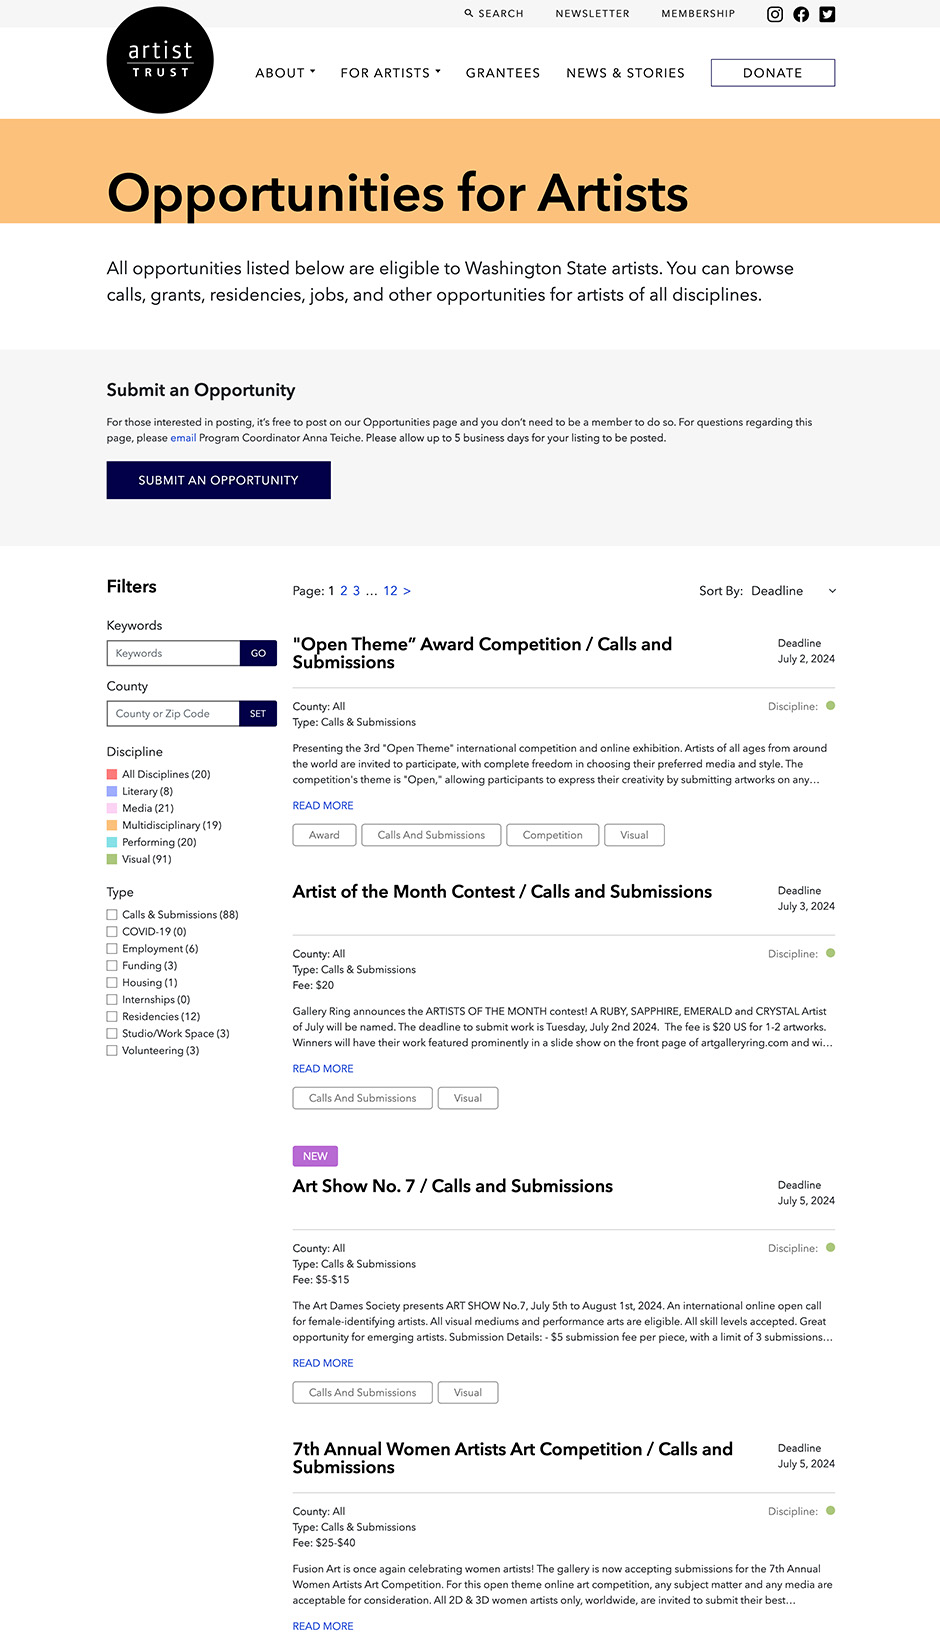940x1632 pixels.
Task: Select the pink Media color swatch
Action: point(112,808)
